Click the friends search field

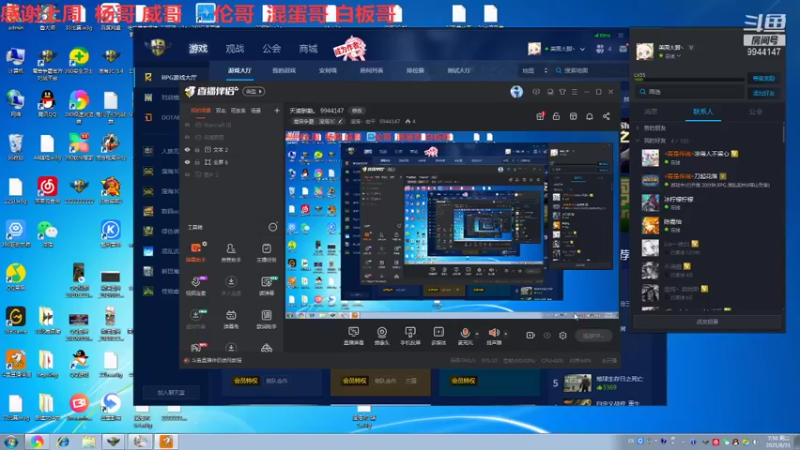(x=689, y=92)
